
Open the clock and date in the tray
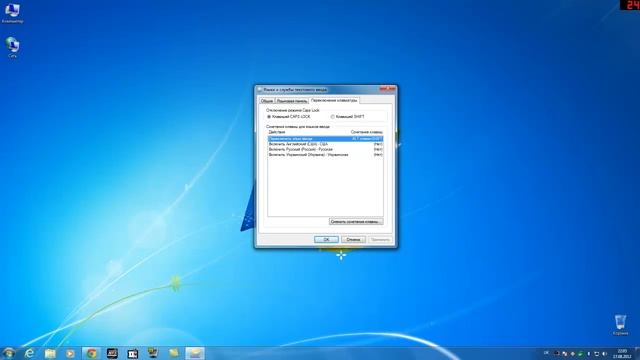coord(622,353)
